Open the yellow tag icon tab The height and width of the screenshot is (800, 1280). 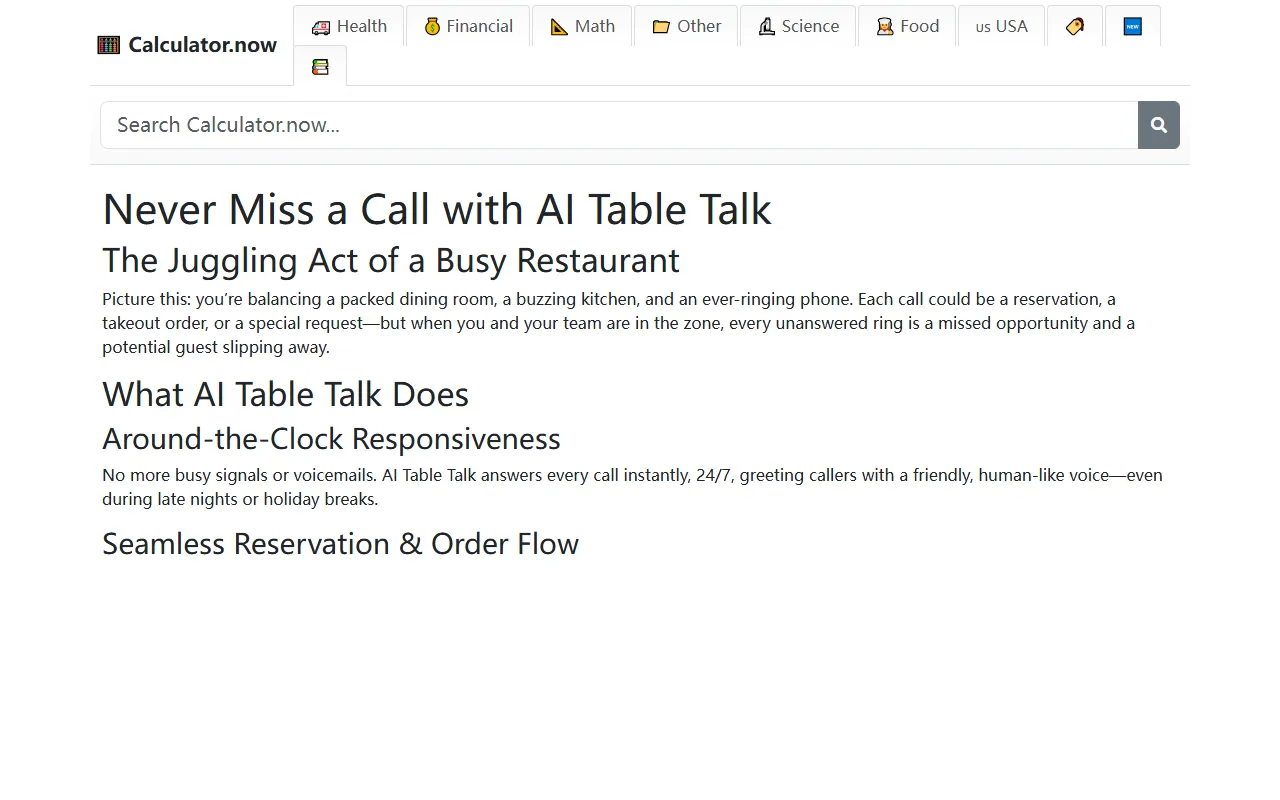[1074, 26]
